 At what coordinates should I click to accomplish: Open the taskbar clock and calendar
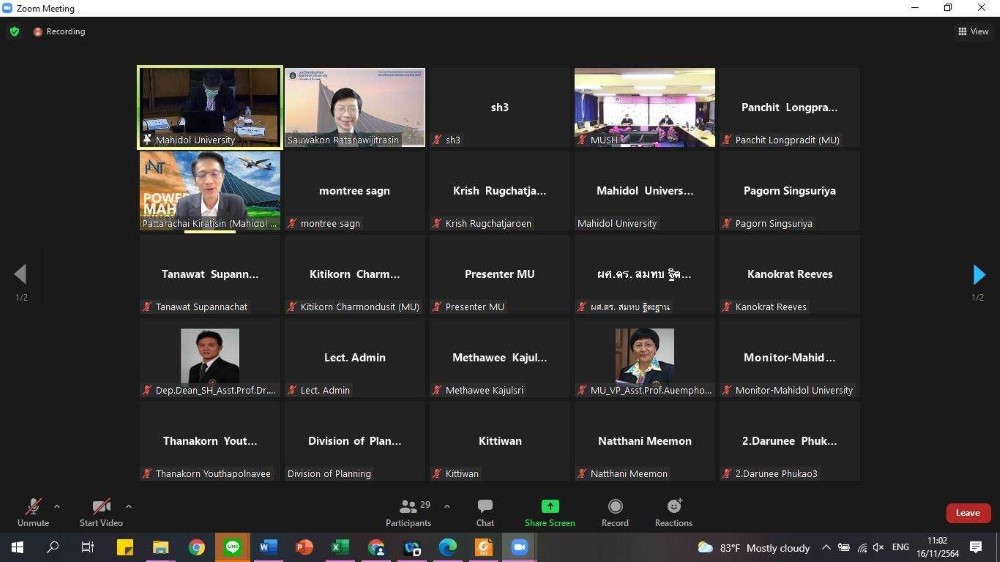point(938,547)
